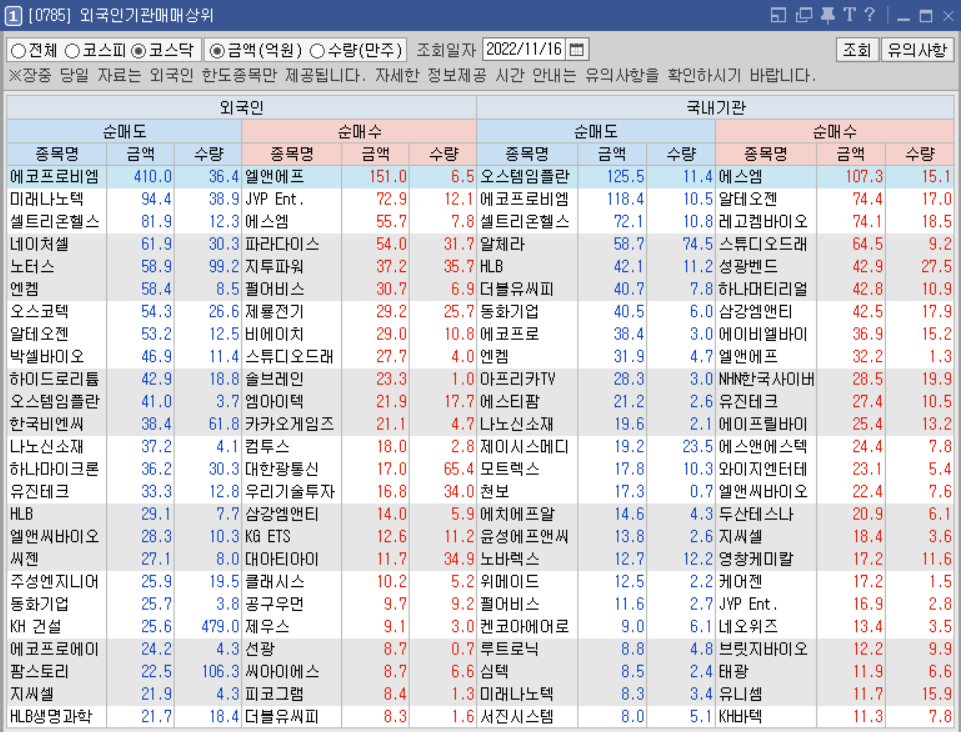Select the 코스피 market radio button
The height and width of the screenshot is (732, 961).
coord(73,50)
